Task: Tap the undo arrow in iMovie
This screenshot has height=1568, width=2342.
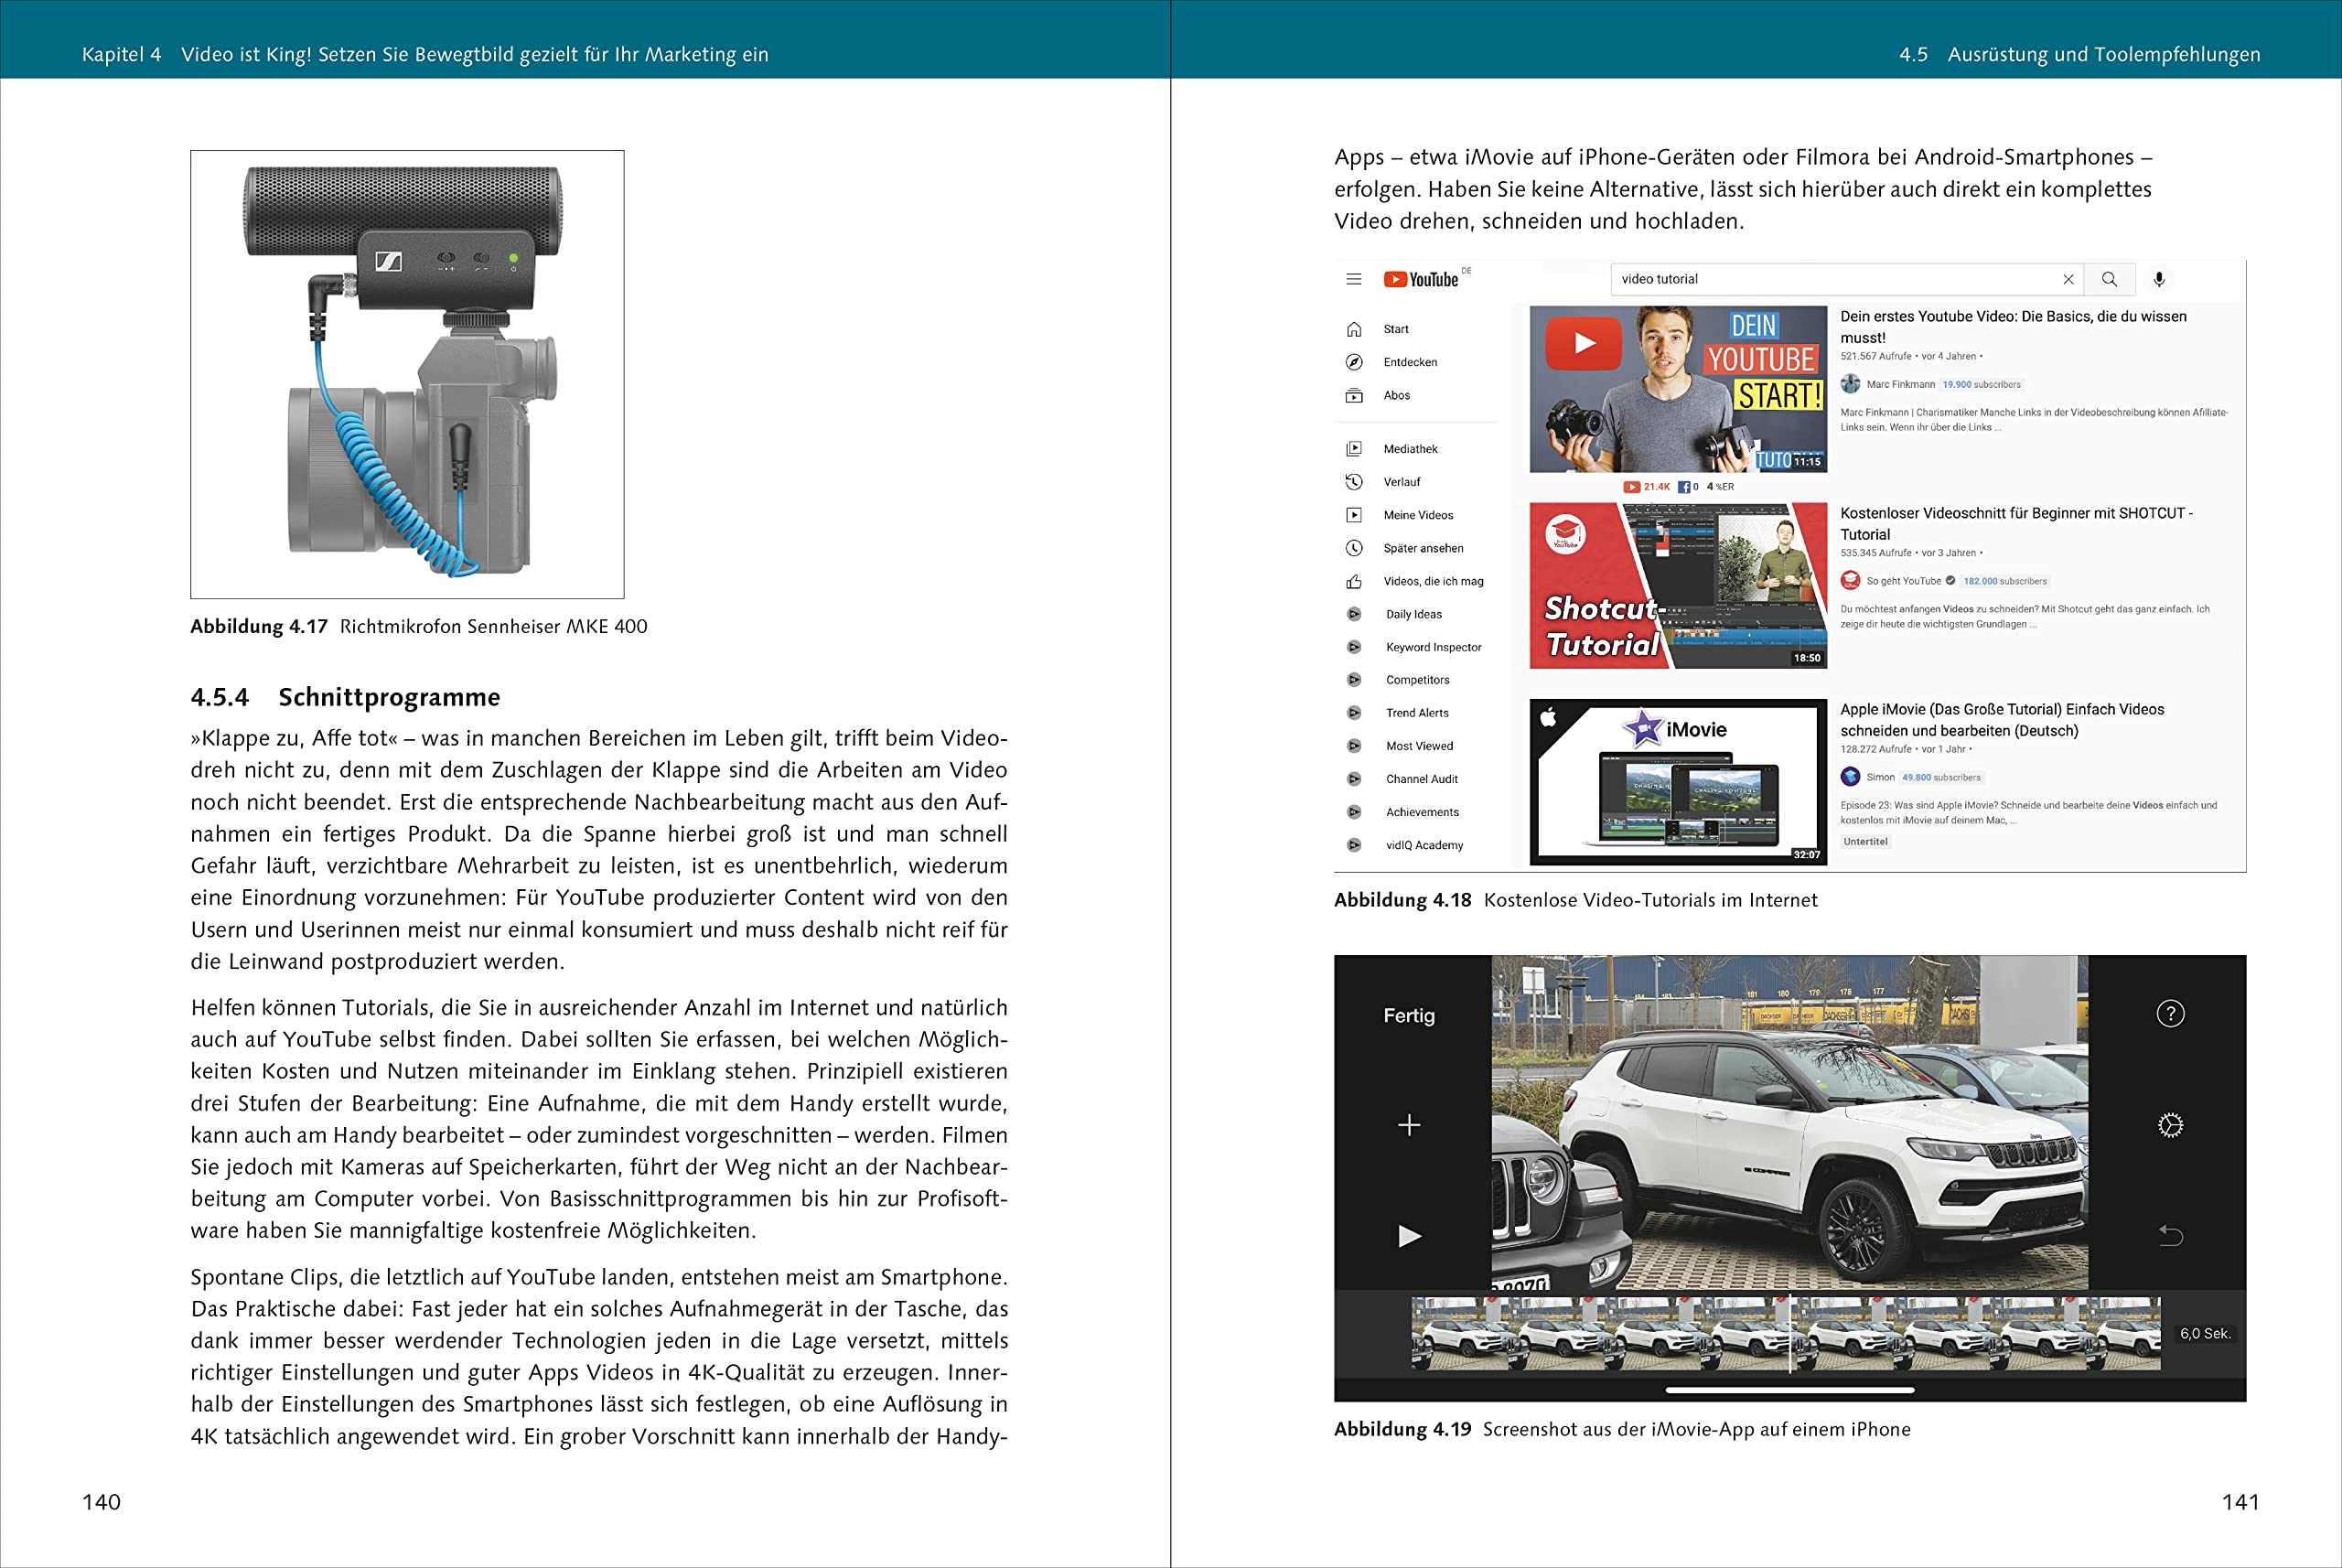Action: tap(2170, 1237)
